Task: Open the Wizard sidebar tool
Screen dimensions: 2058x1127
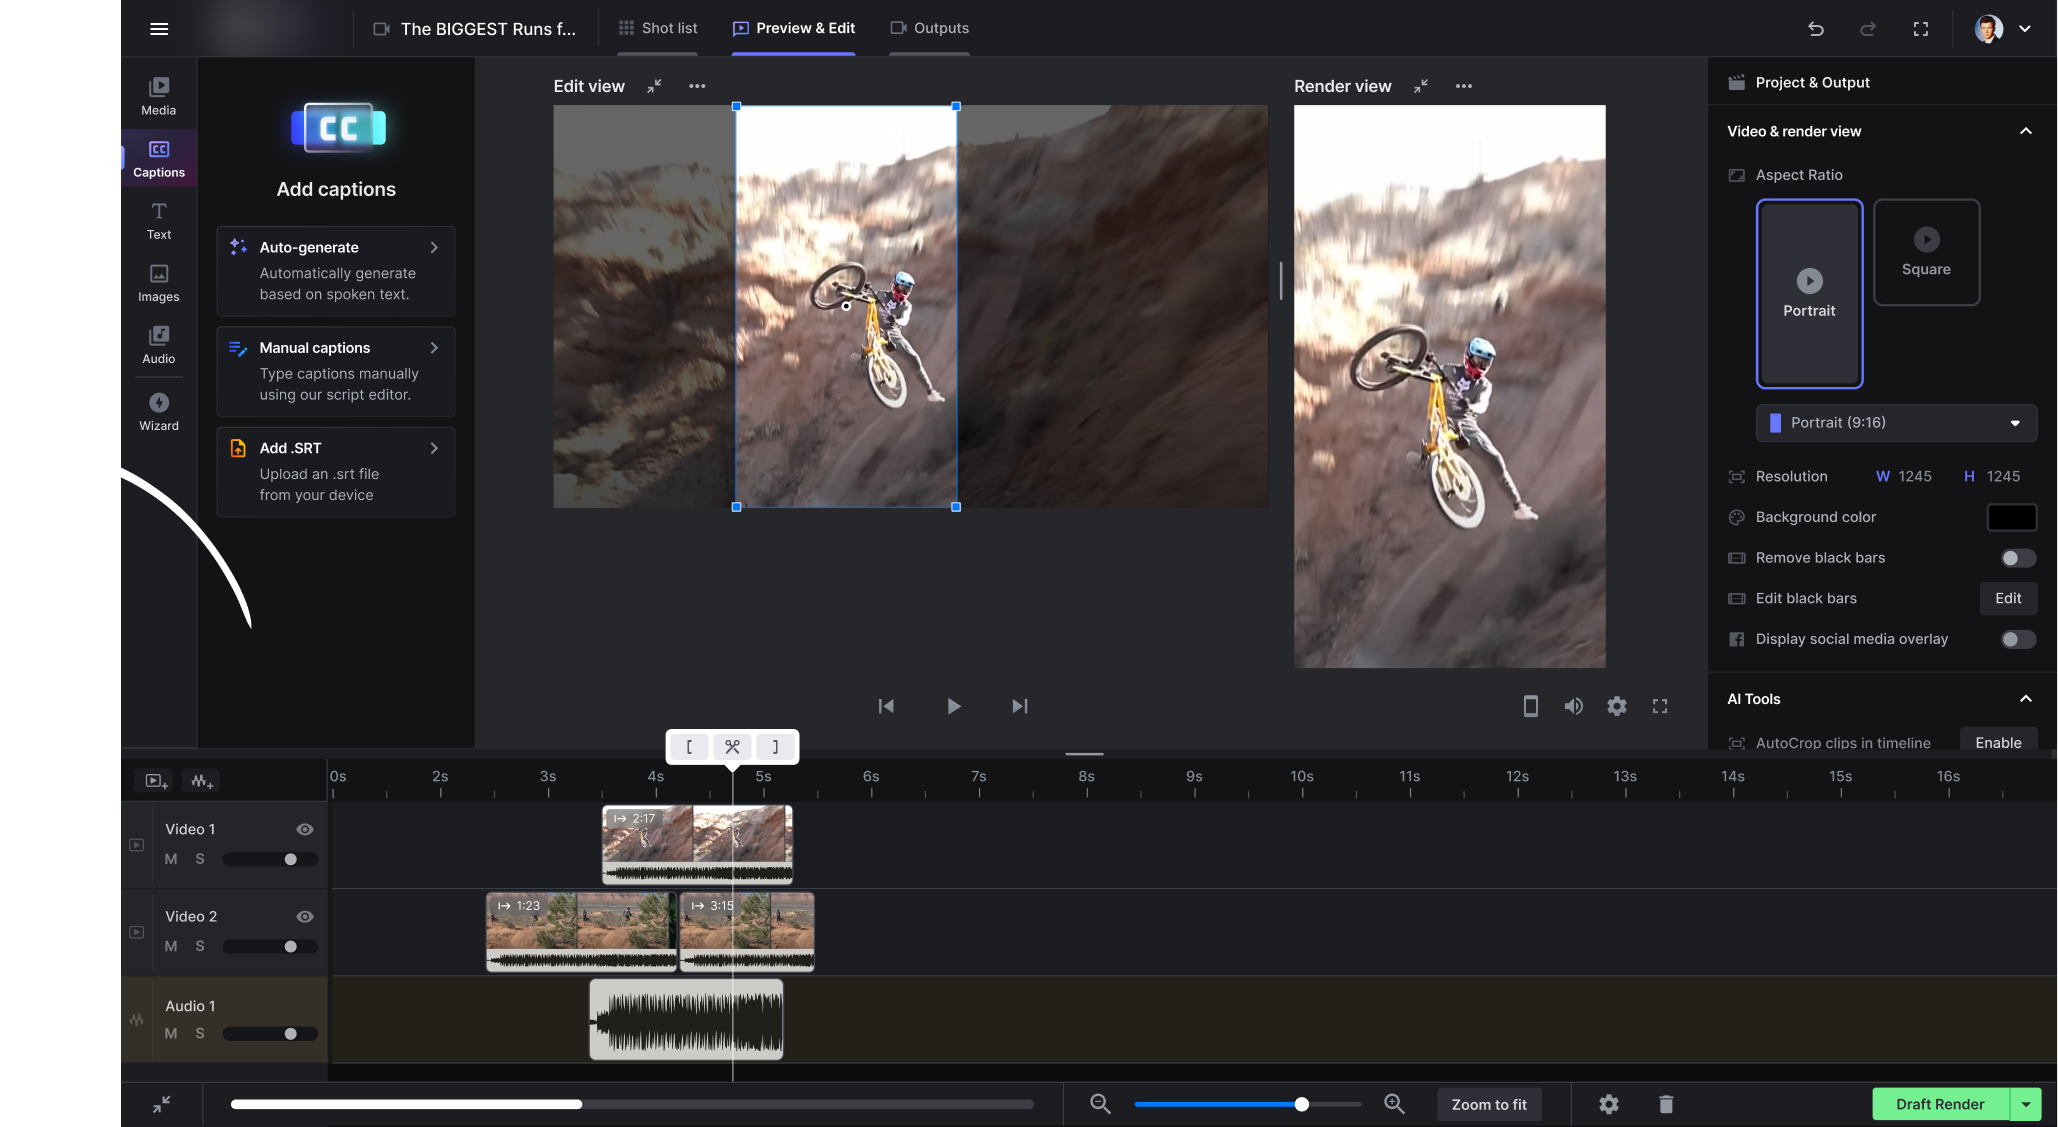Action: pyautogui.click(x=158, y=411)
